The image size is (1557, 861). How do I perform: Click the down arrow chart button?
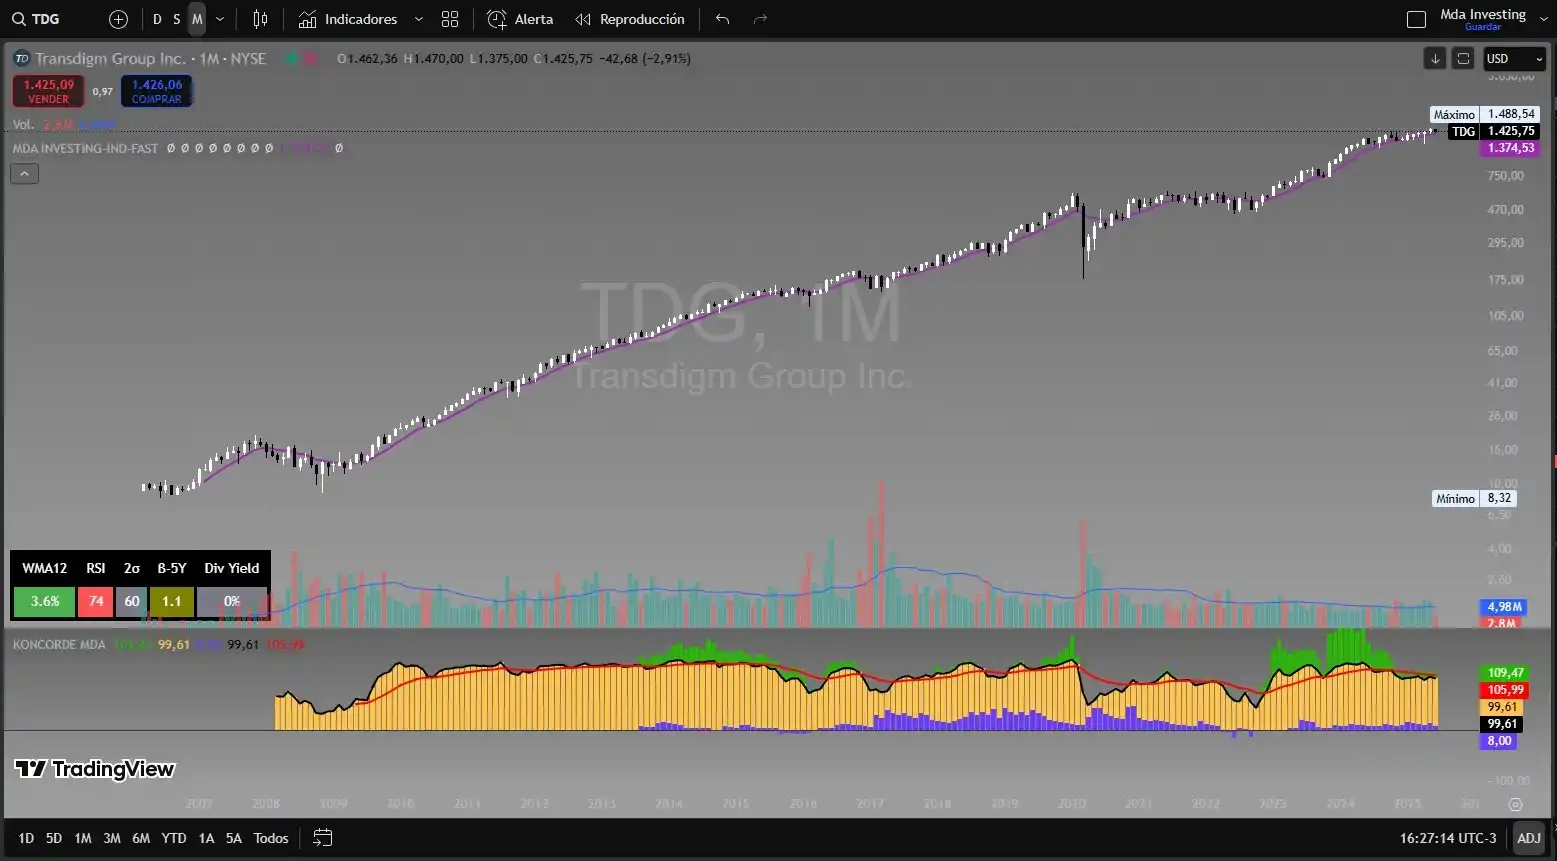(x=1435, y=59)
